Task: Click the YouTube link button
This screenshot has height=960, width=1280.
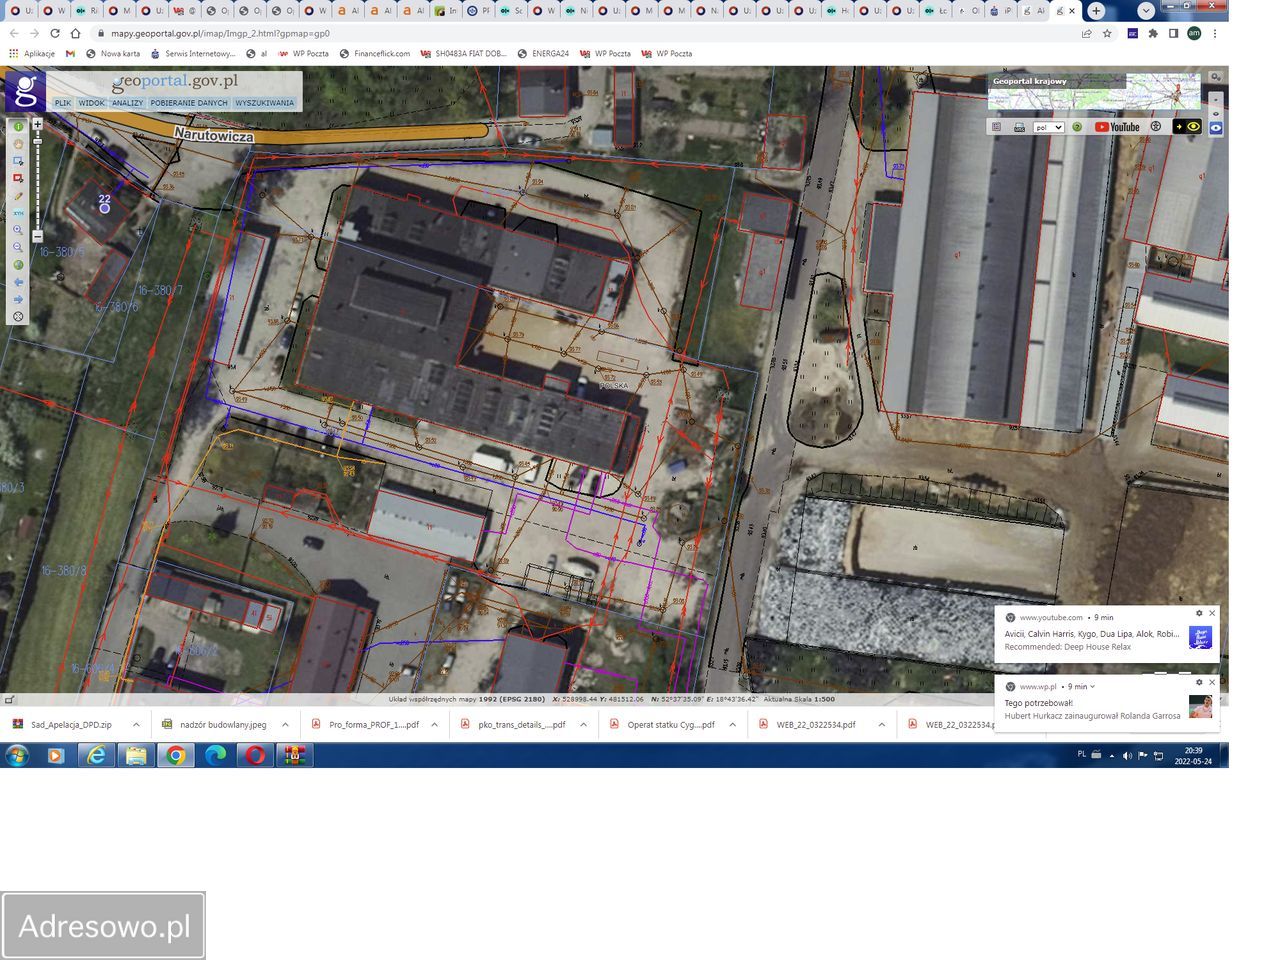Action: [x=1117, y=127]
